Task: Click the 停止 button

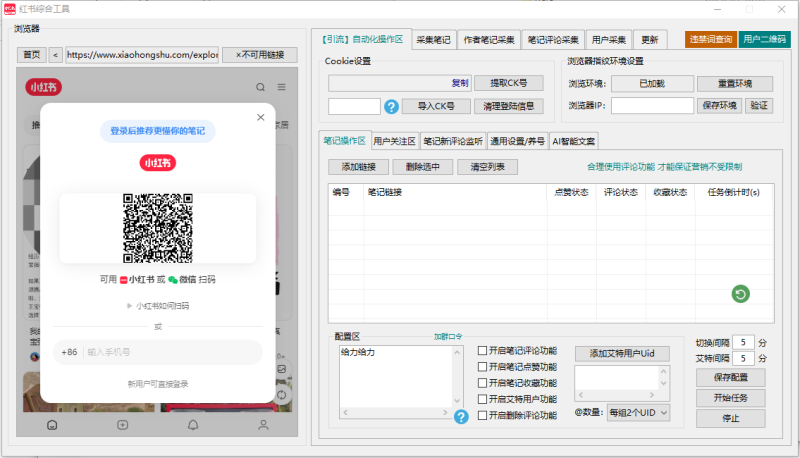Action: (x=731, y=418)
